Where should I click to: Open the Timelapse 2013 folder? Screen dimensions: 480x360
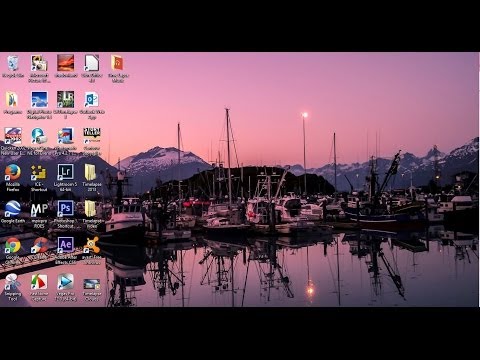click(90, 173)
